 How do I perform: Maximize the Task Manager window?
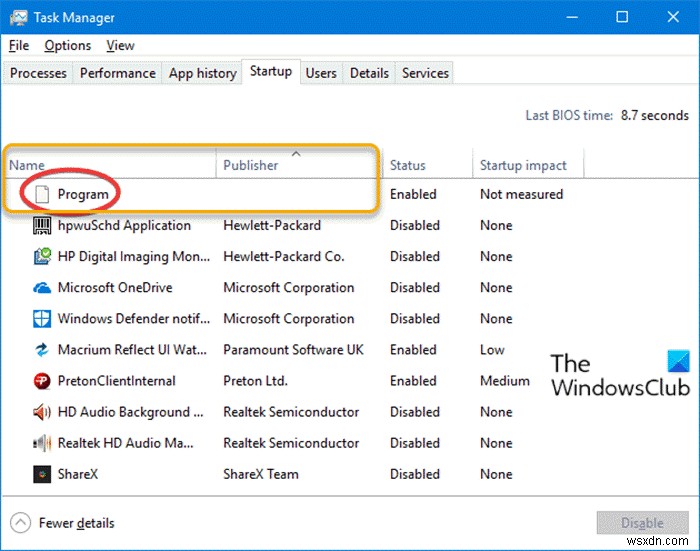[x=622, y=17]
